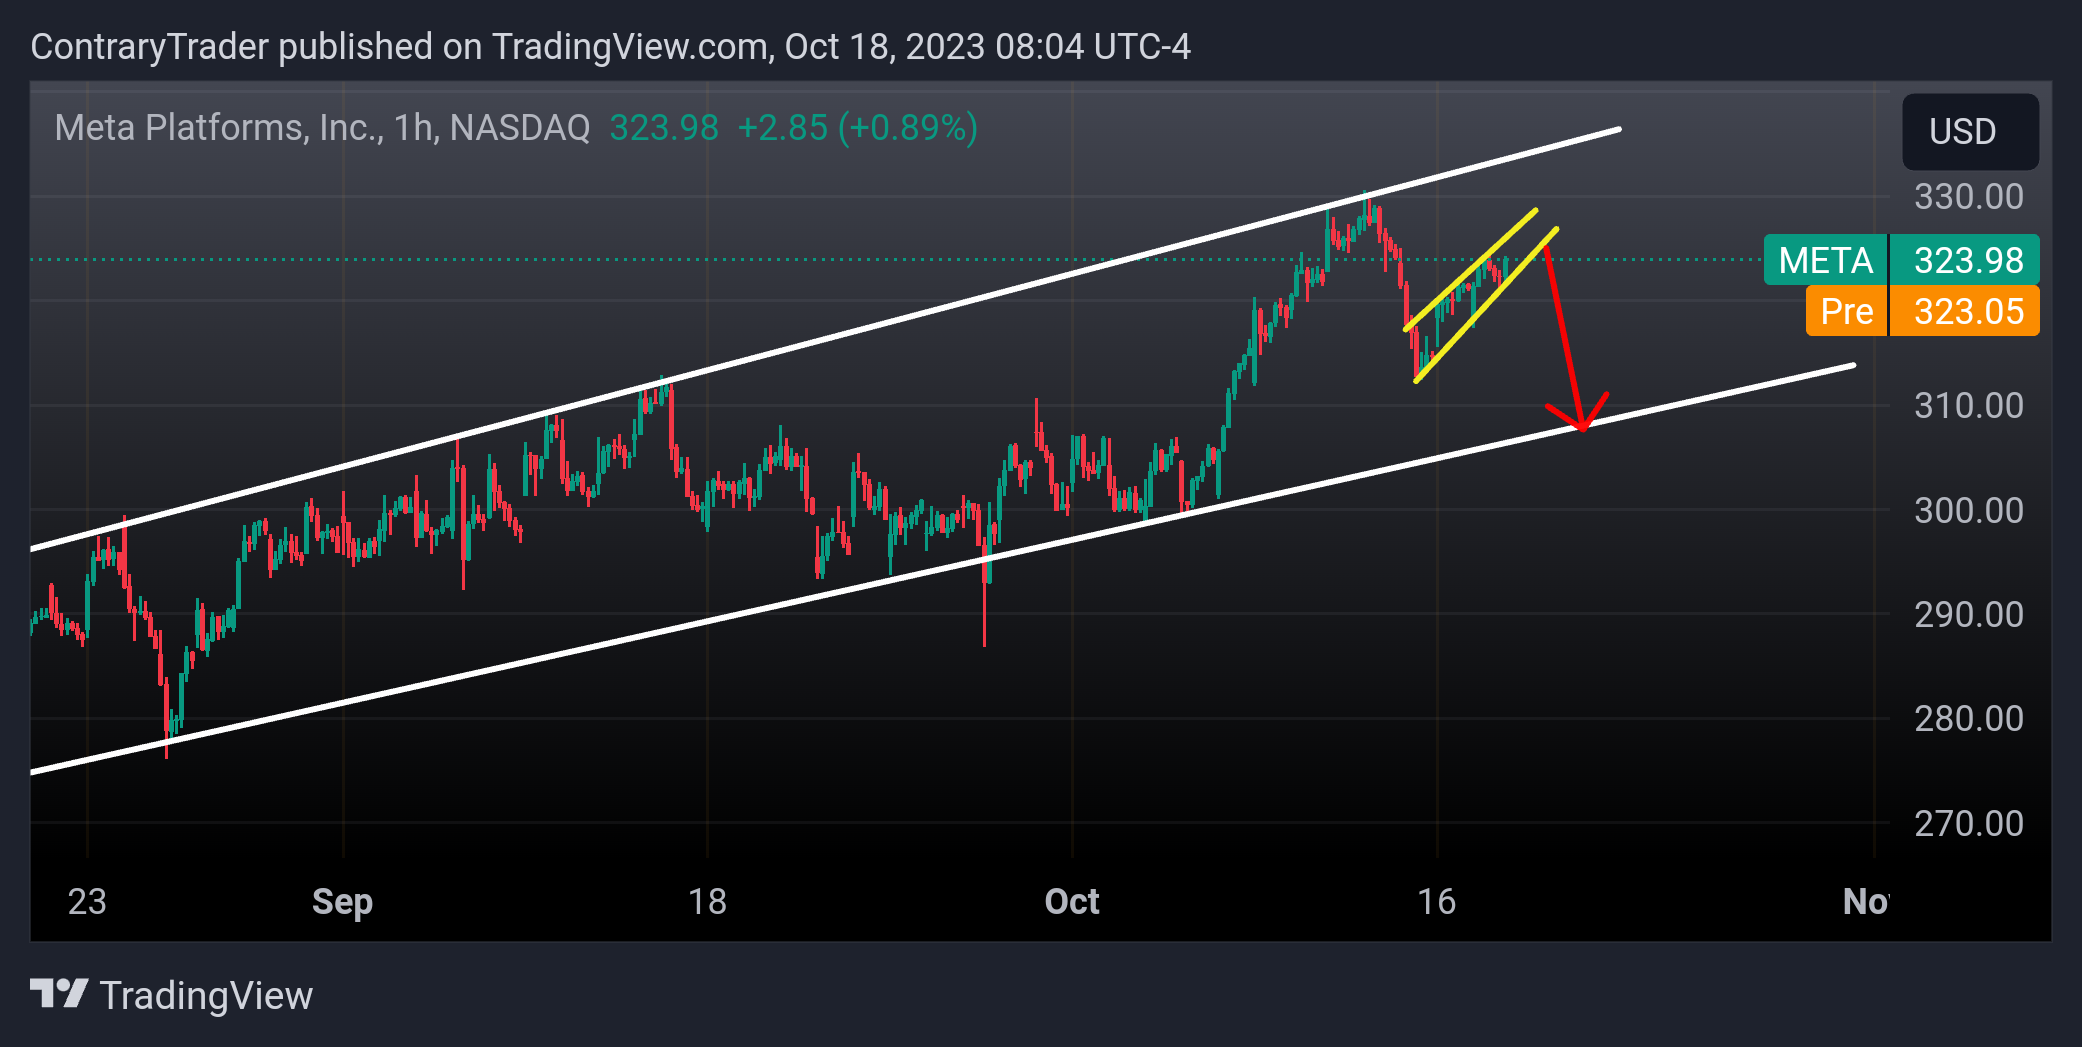
Task: Click the TradingView wordmark text
Action: click(206, 995)
